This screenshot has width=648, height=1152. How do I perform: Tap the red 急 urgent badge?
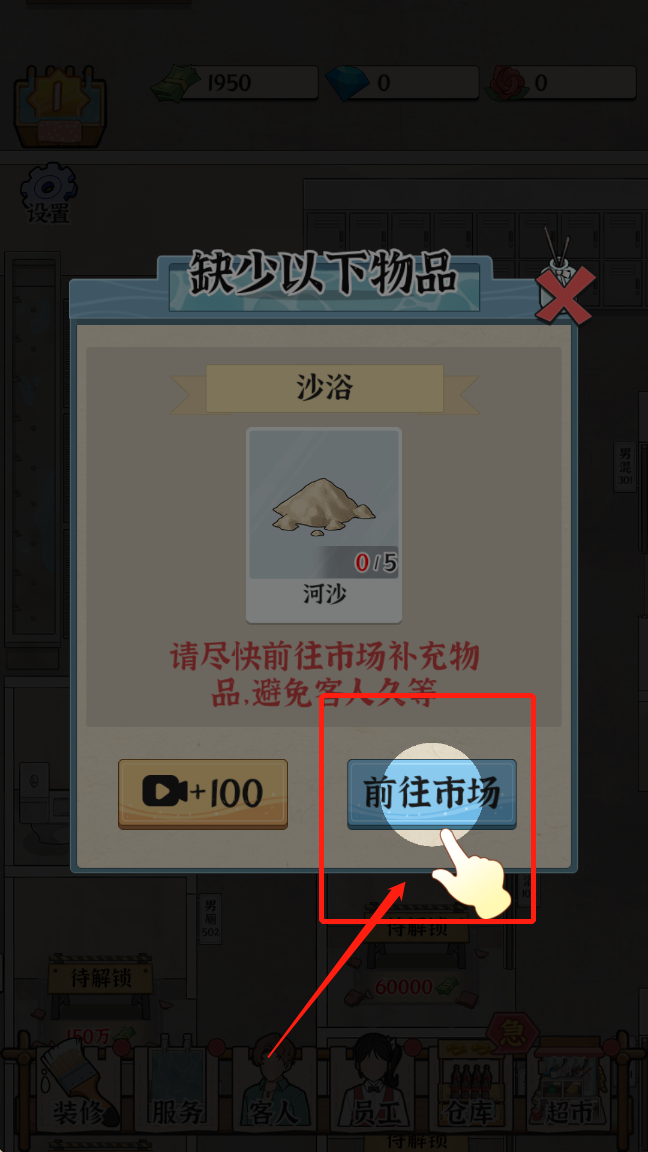point(514,1035)
